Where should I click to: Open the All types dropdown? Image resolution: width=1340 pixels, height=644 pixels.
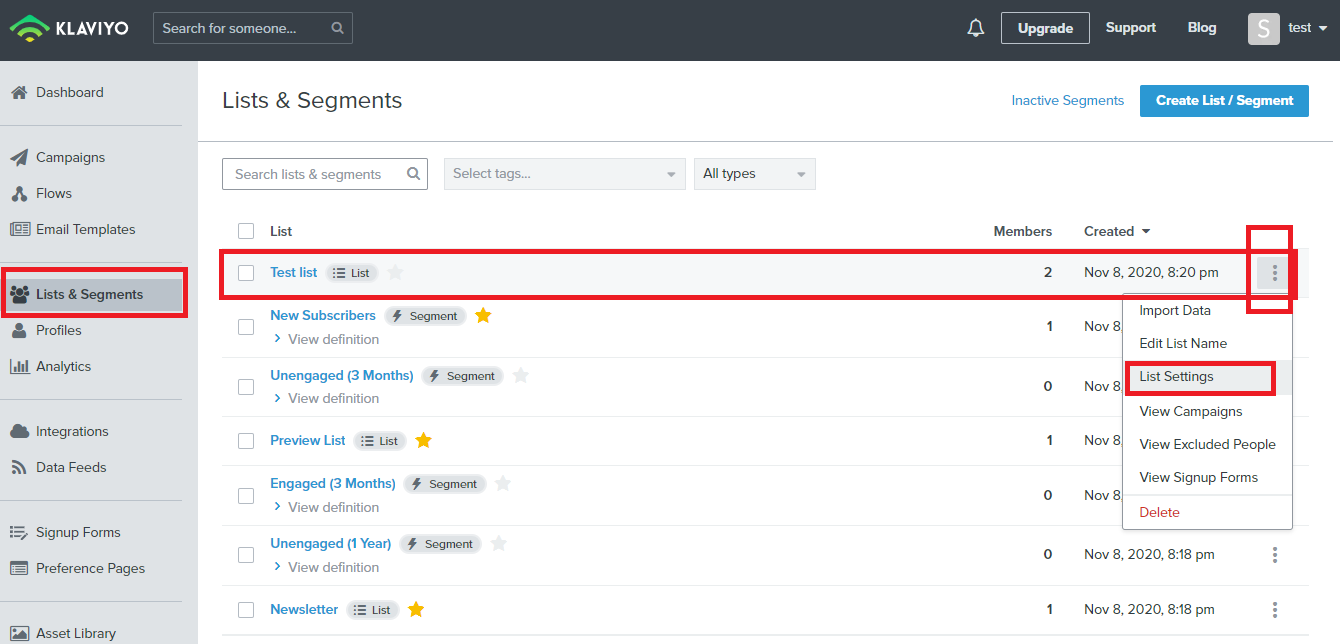click(755, 174)
